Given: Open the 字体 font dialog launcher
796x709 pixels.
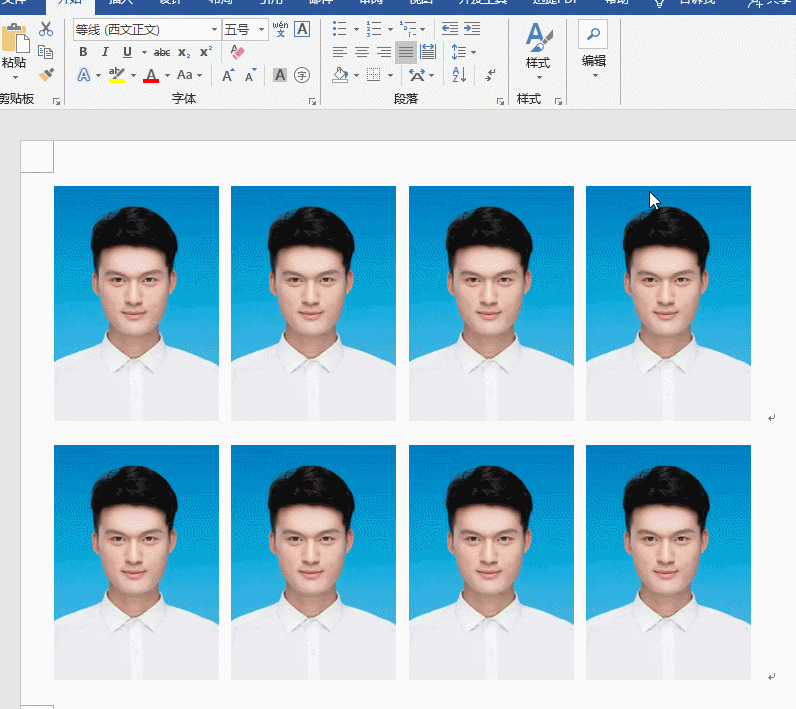Looking at the screenshot, I should coord(312,101).
